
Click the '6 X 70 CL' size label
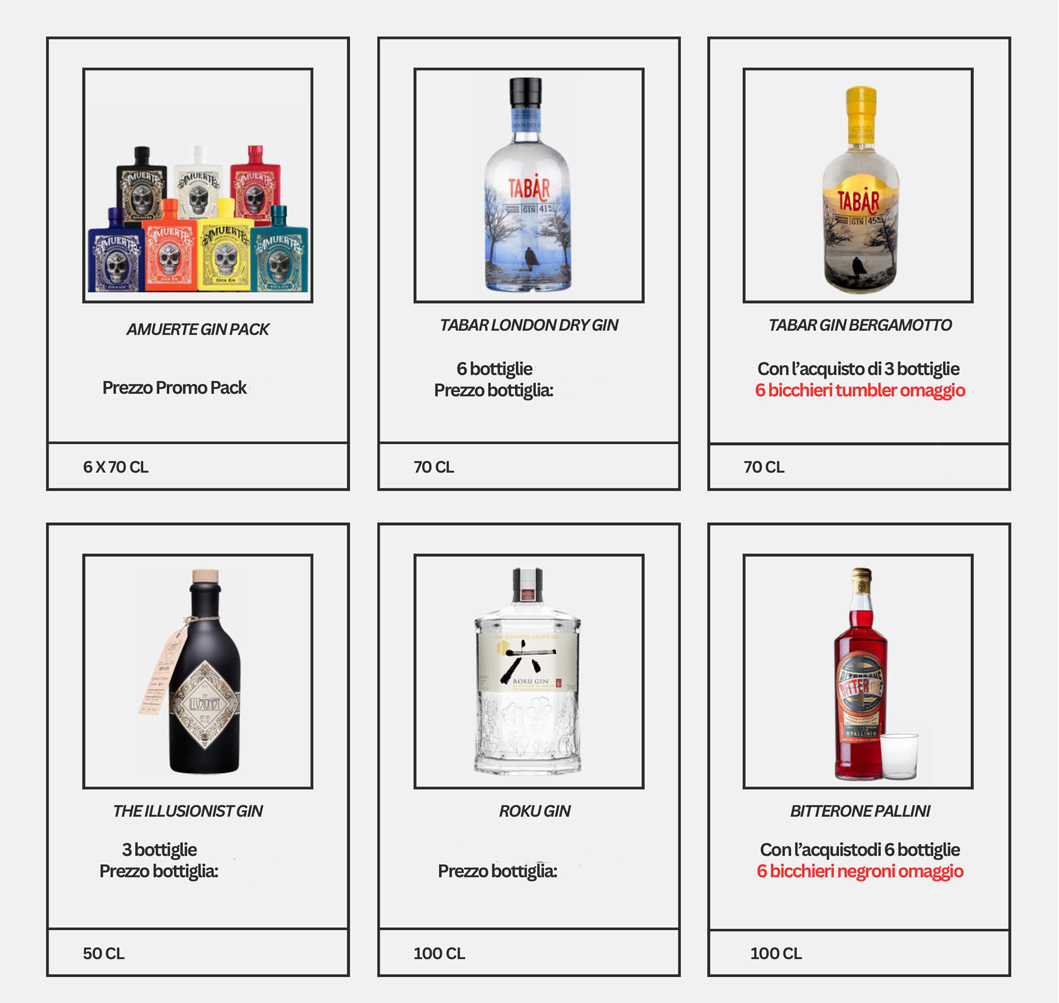tap(115, 467)
